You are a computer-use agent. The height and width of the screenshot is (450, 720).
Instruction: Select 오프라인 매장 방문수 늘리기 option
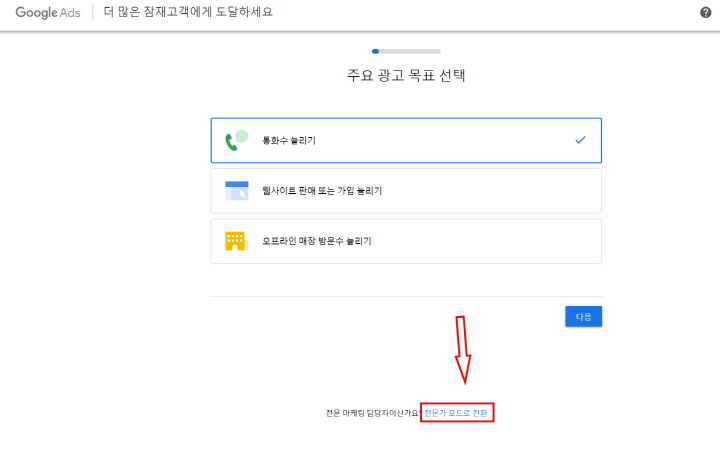[406, 241]
